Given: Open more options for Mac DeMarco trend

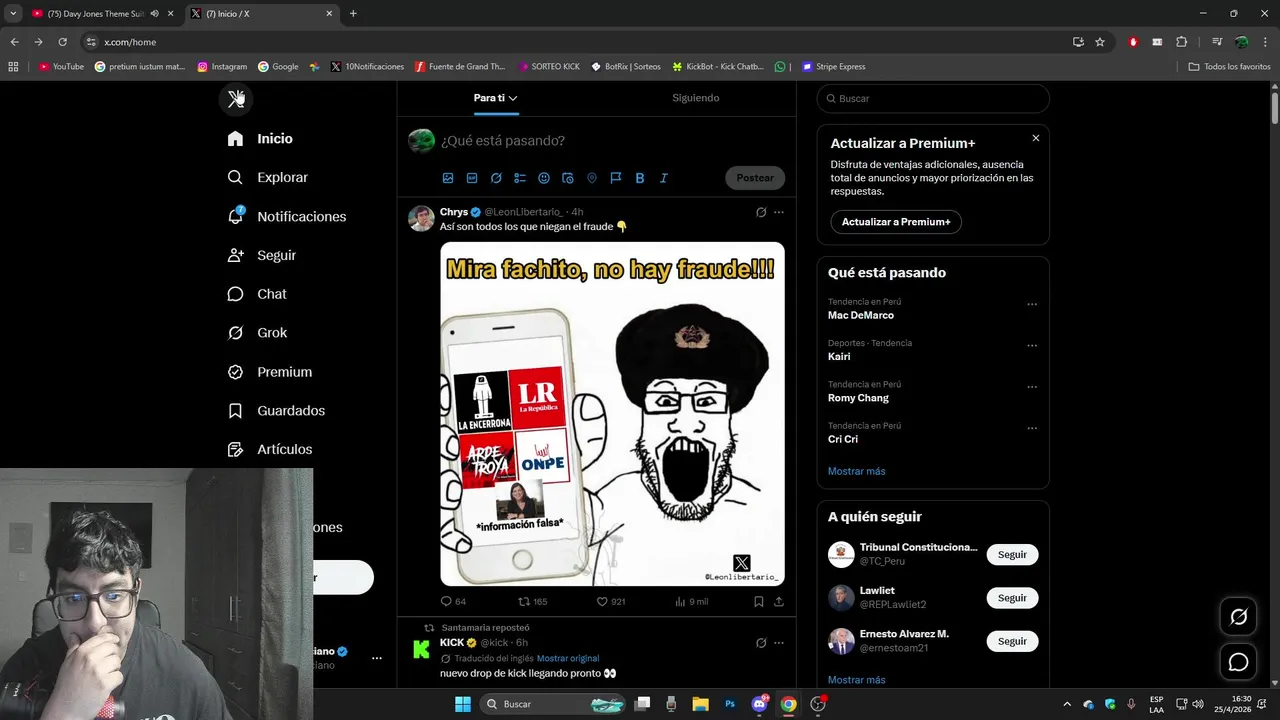Looking at the screenshot, I should [1032, 304].
